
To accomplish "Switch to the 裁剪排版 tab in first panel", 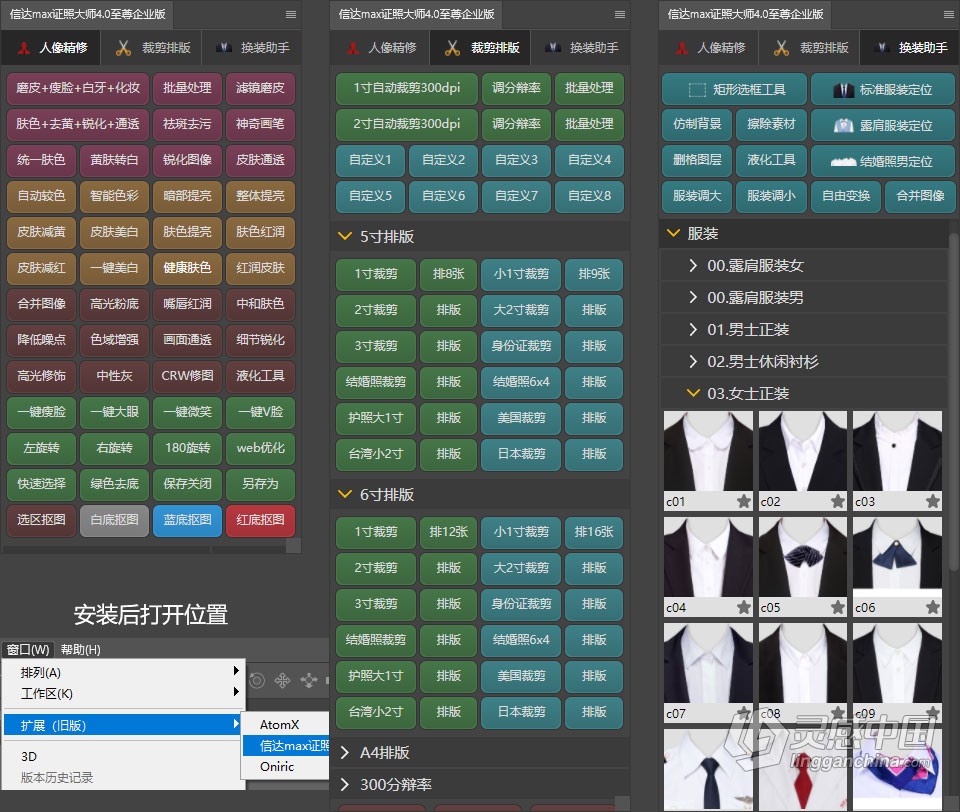I will pyautogui.click(x=153, y=48).
